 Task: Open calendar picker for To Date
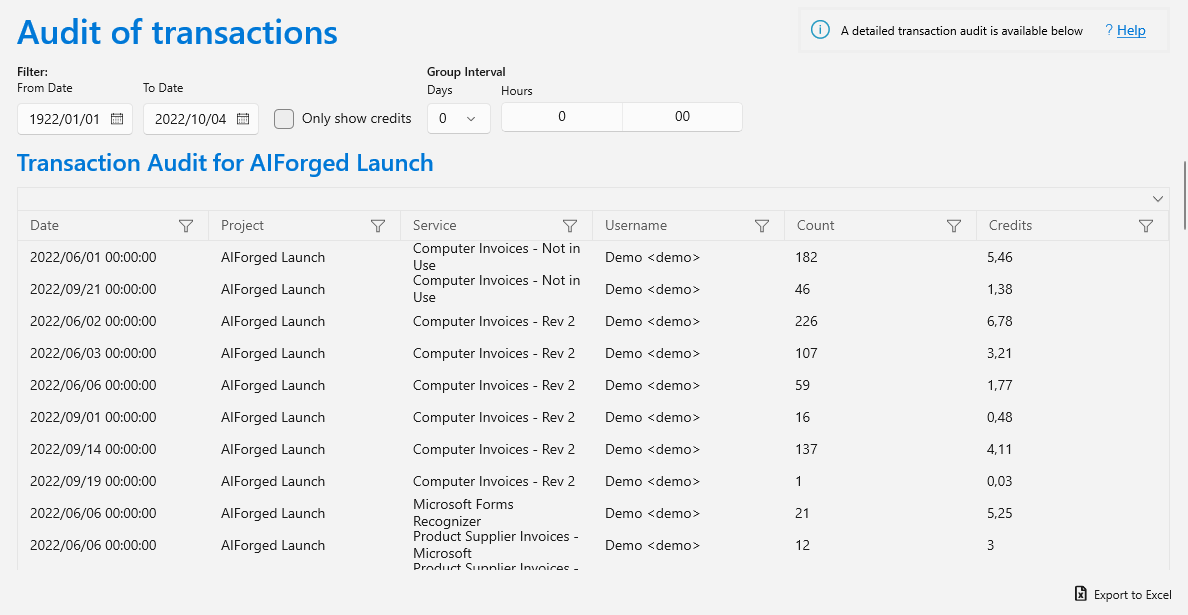point(242,119)
